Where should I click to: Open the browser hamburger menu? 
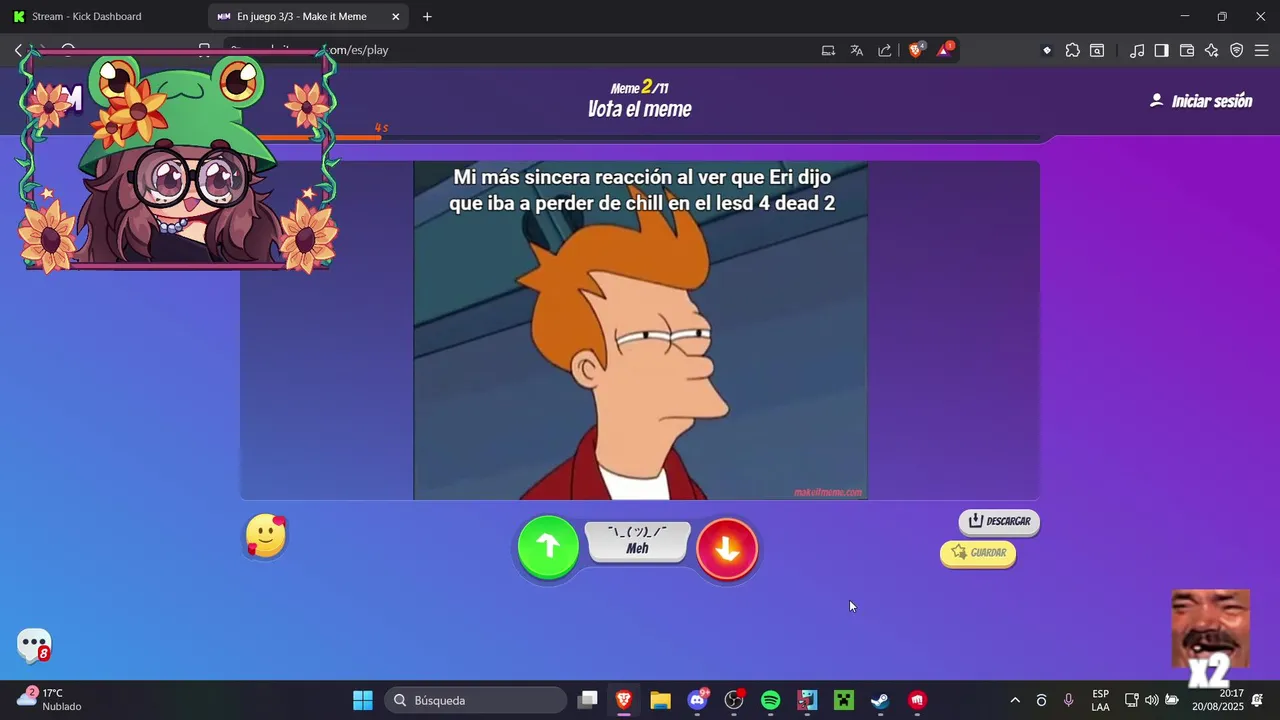click(x=1261, y=50)
